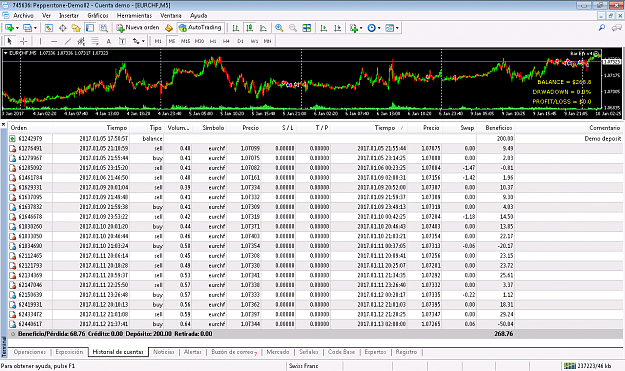Open the indicators list dropdown arrow
This screenshot has height=371, width=625.
tap(361, 28)
